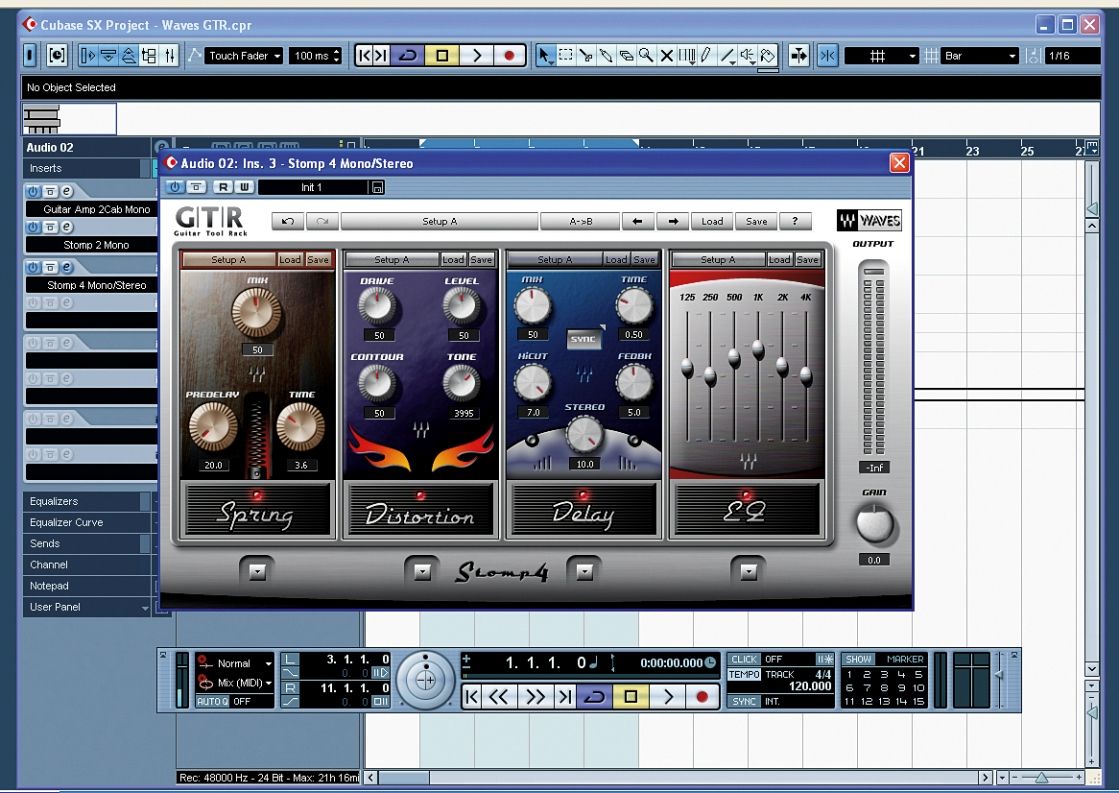
Task: Toggle Cycle loop in top toolbar
Action: (408, 56)
